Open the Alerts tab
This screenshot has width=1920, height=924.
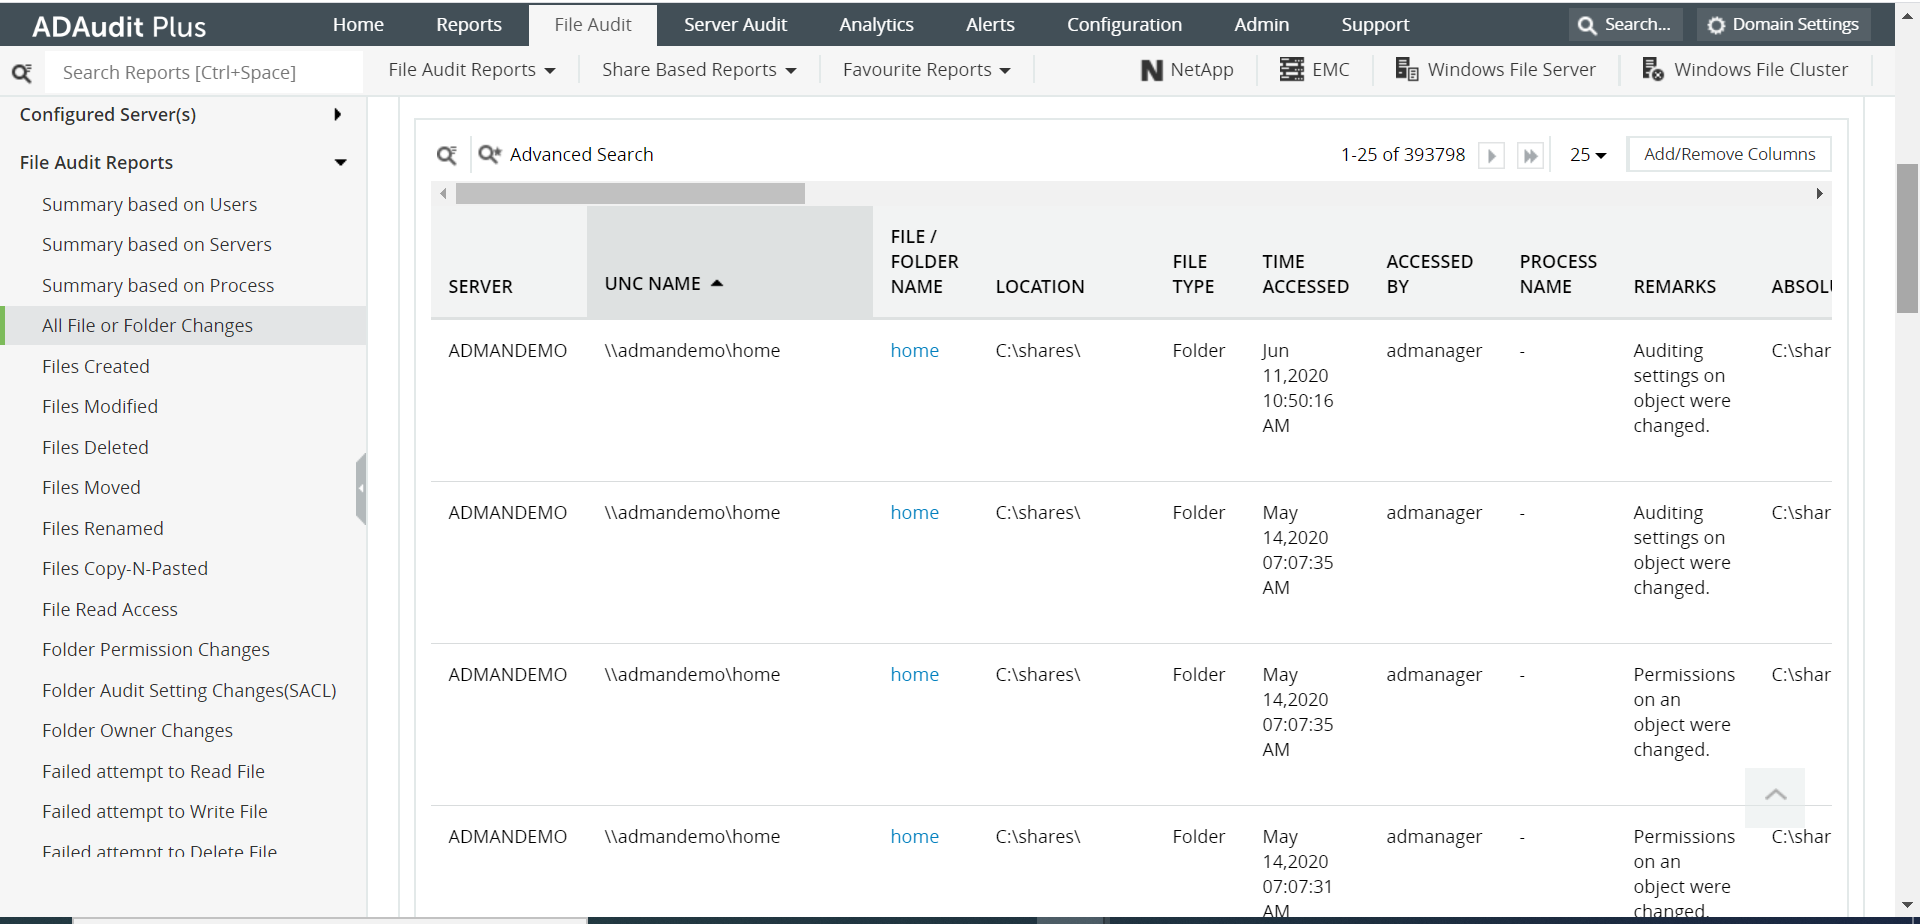tap(990, 25)
